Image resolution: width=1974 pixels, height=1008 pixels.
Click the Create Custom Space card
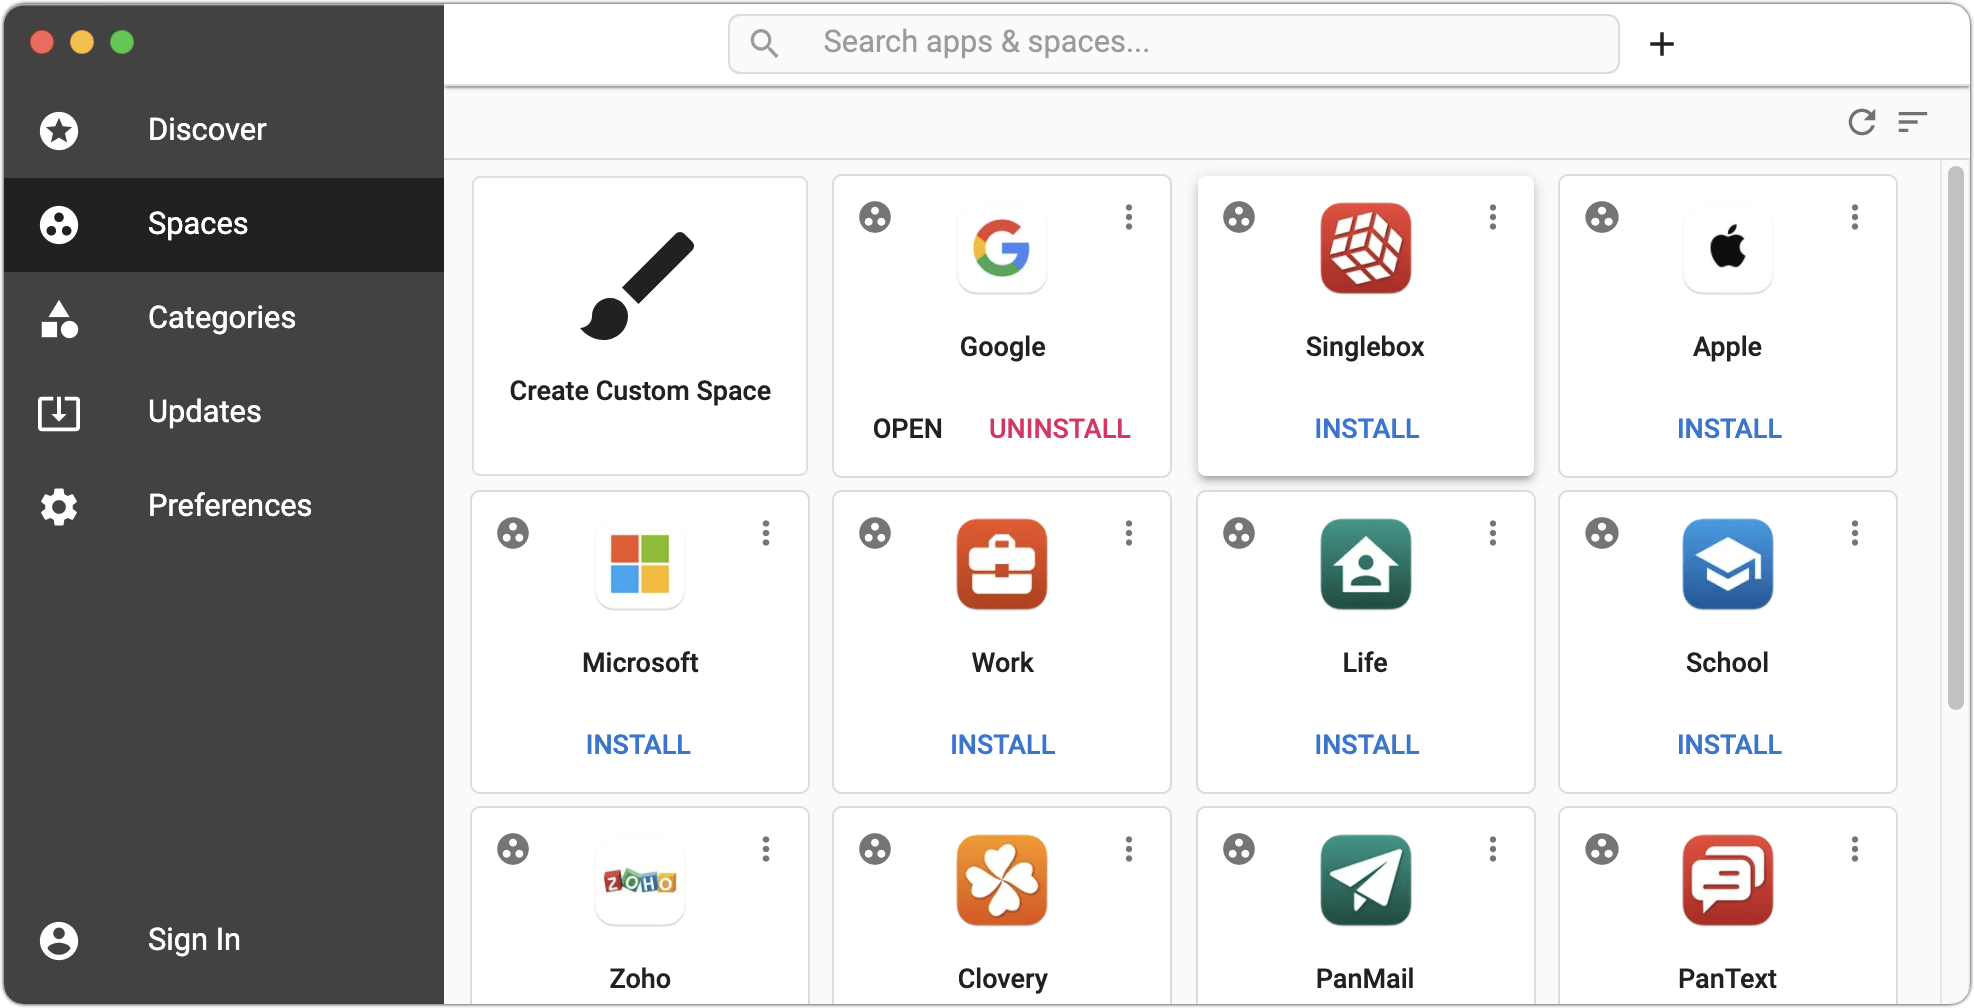[640, 326]
